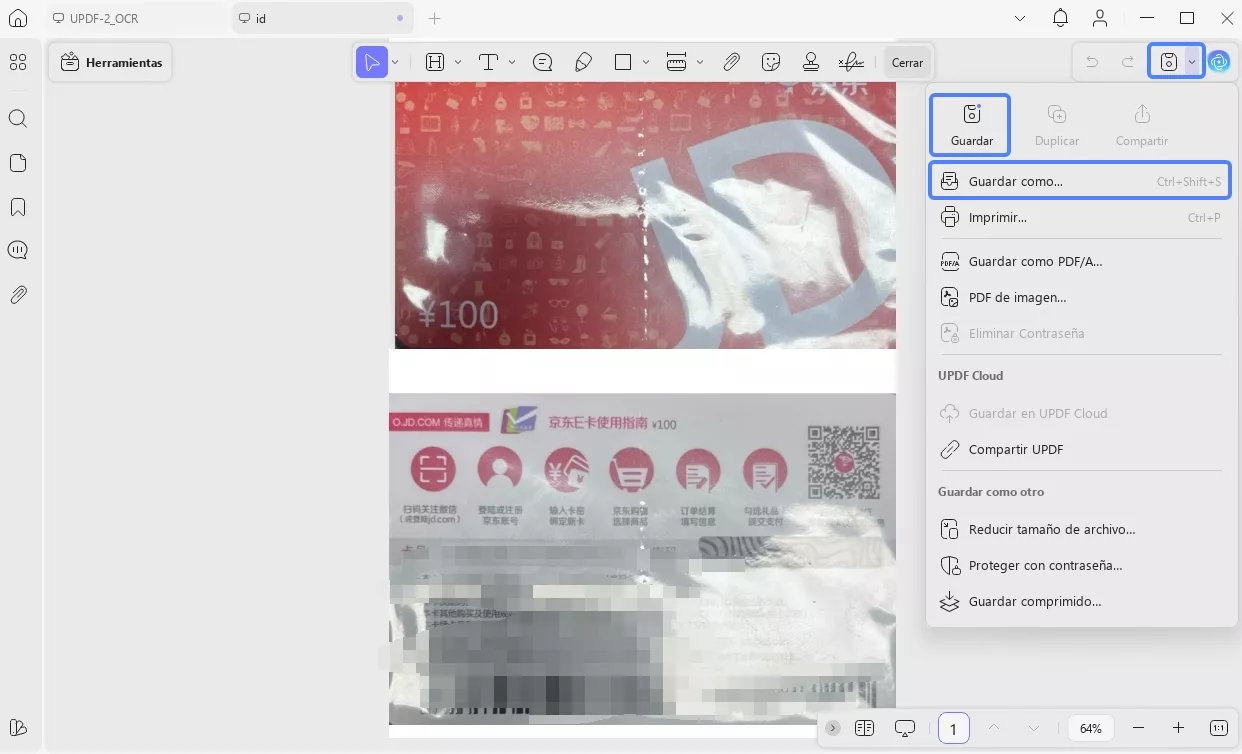Click the Cerrar button
This screenshot has width=1242, height=754.
908,62
